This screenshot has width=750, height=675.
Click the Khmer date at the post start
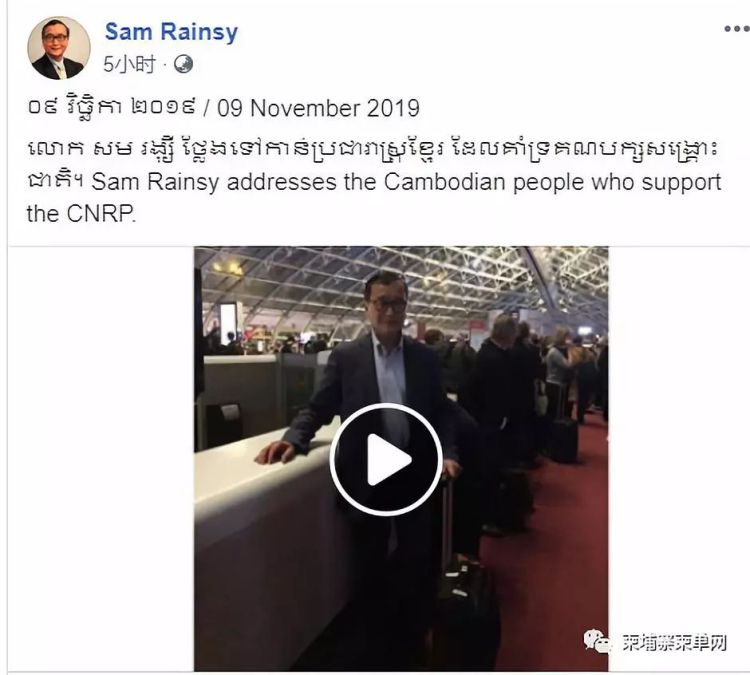(x=112, y=108)
